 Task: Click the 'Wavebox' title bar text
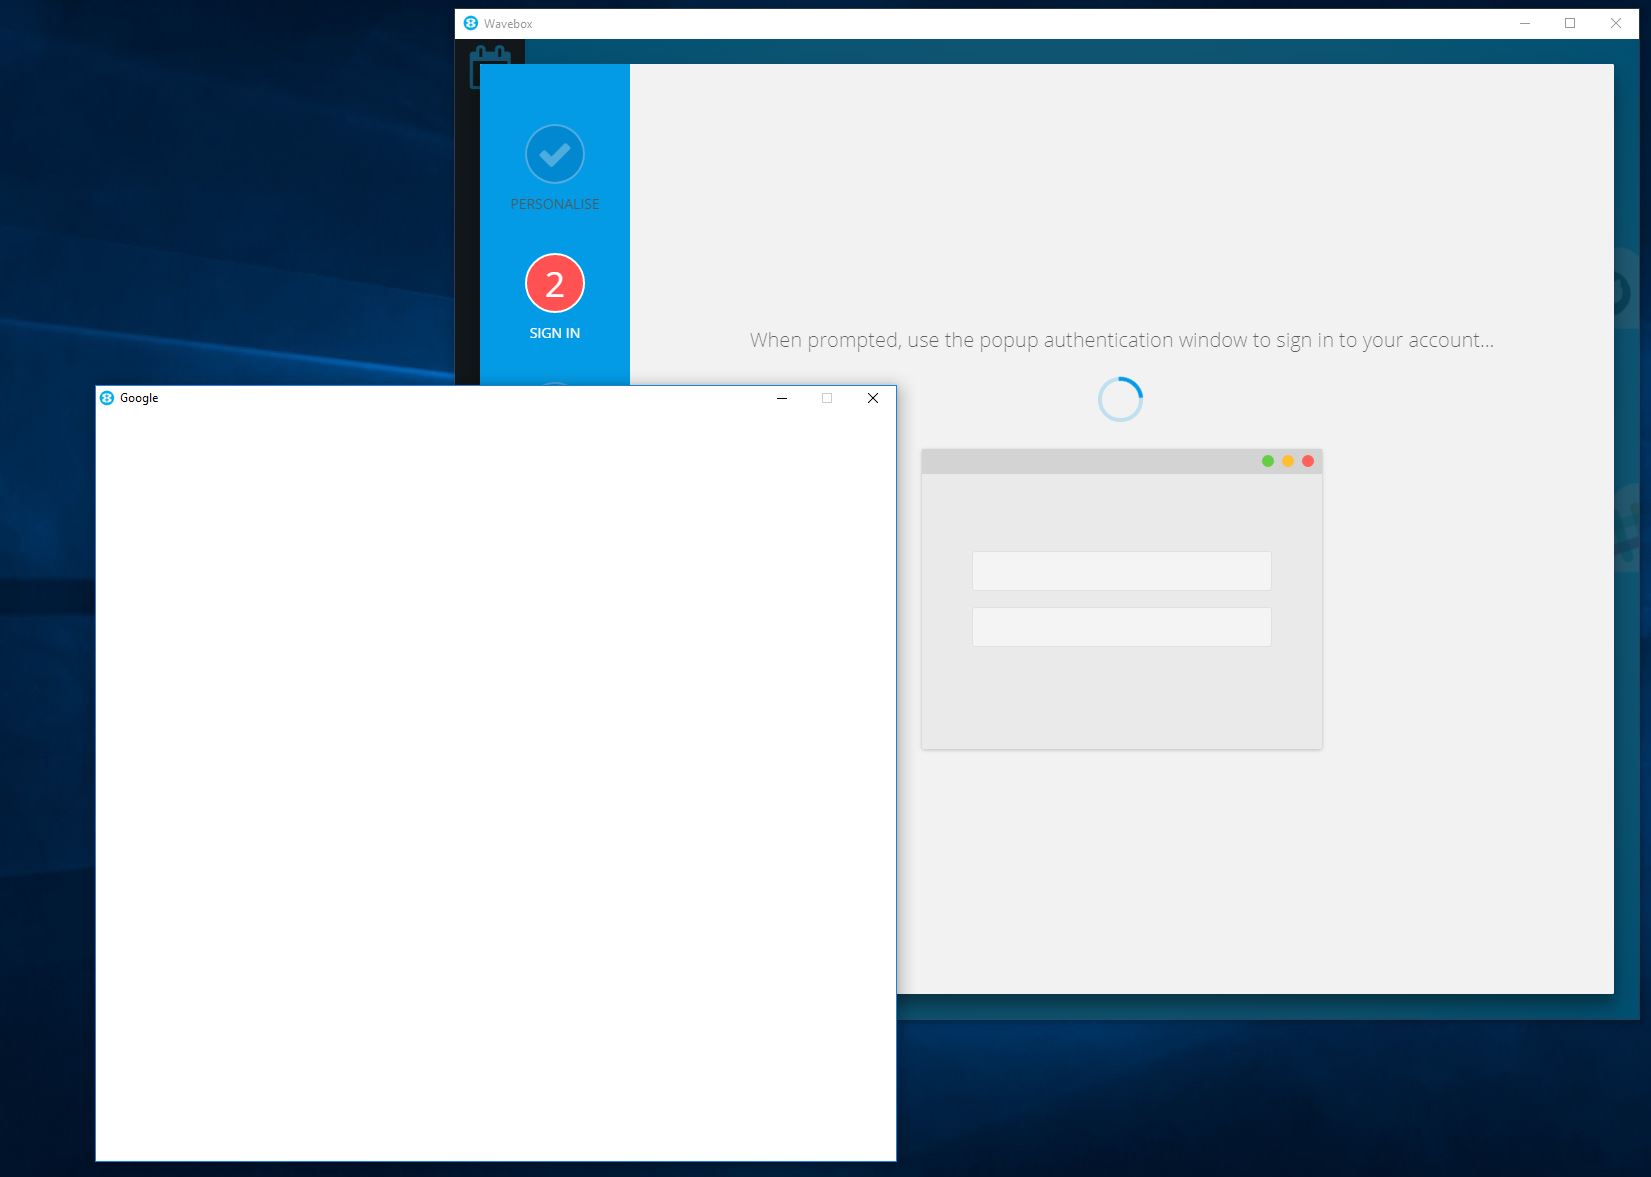coord(508,24)
